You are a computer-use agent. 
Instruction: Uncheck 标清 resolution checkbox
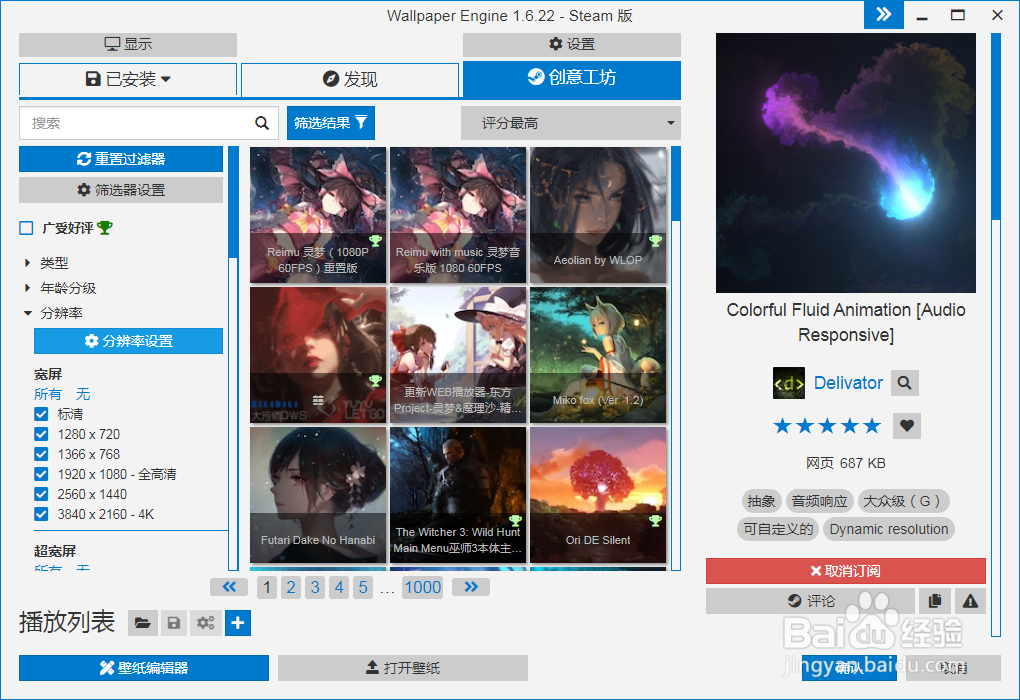click(x=41, y=414)
